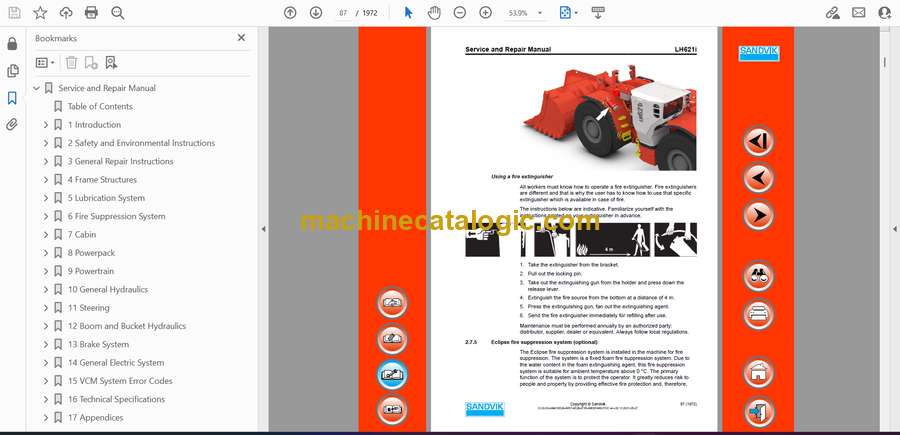Expand the 1 Introduction bookmark
This screenshot has height=435, width=900.
(46, 125)
